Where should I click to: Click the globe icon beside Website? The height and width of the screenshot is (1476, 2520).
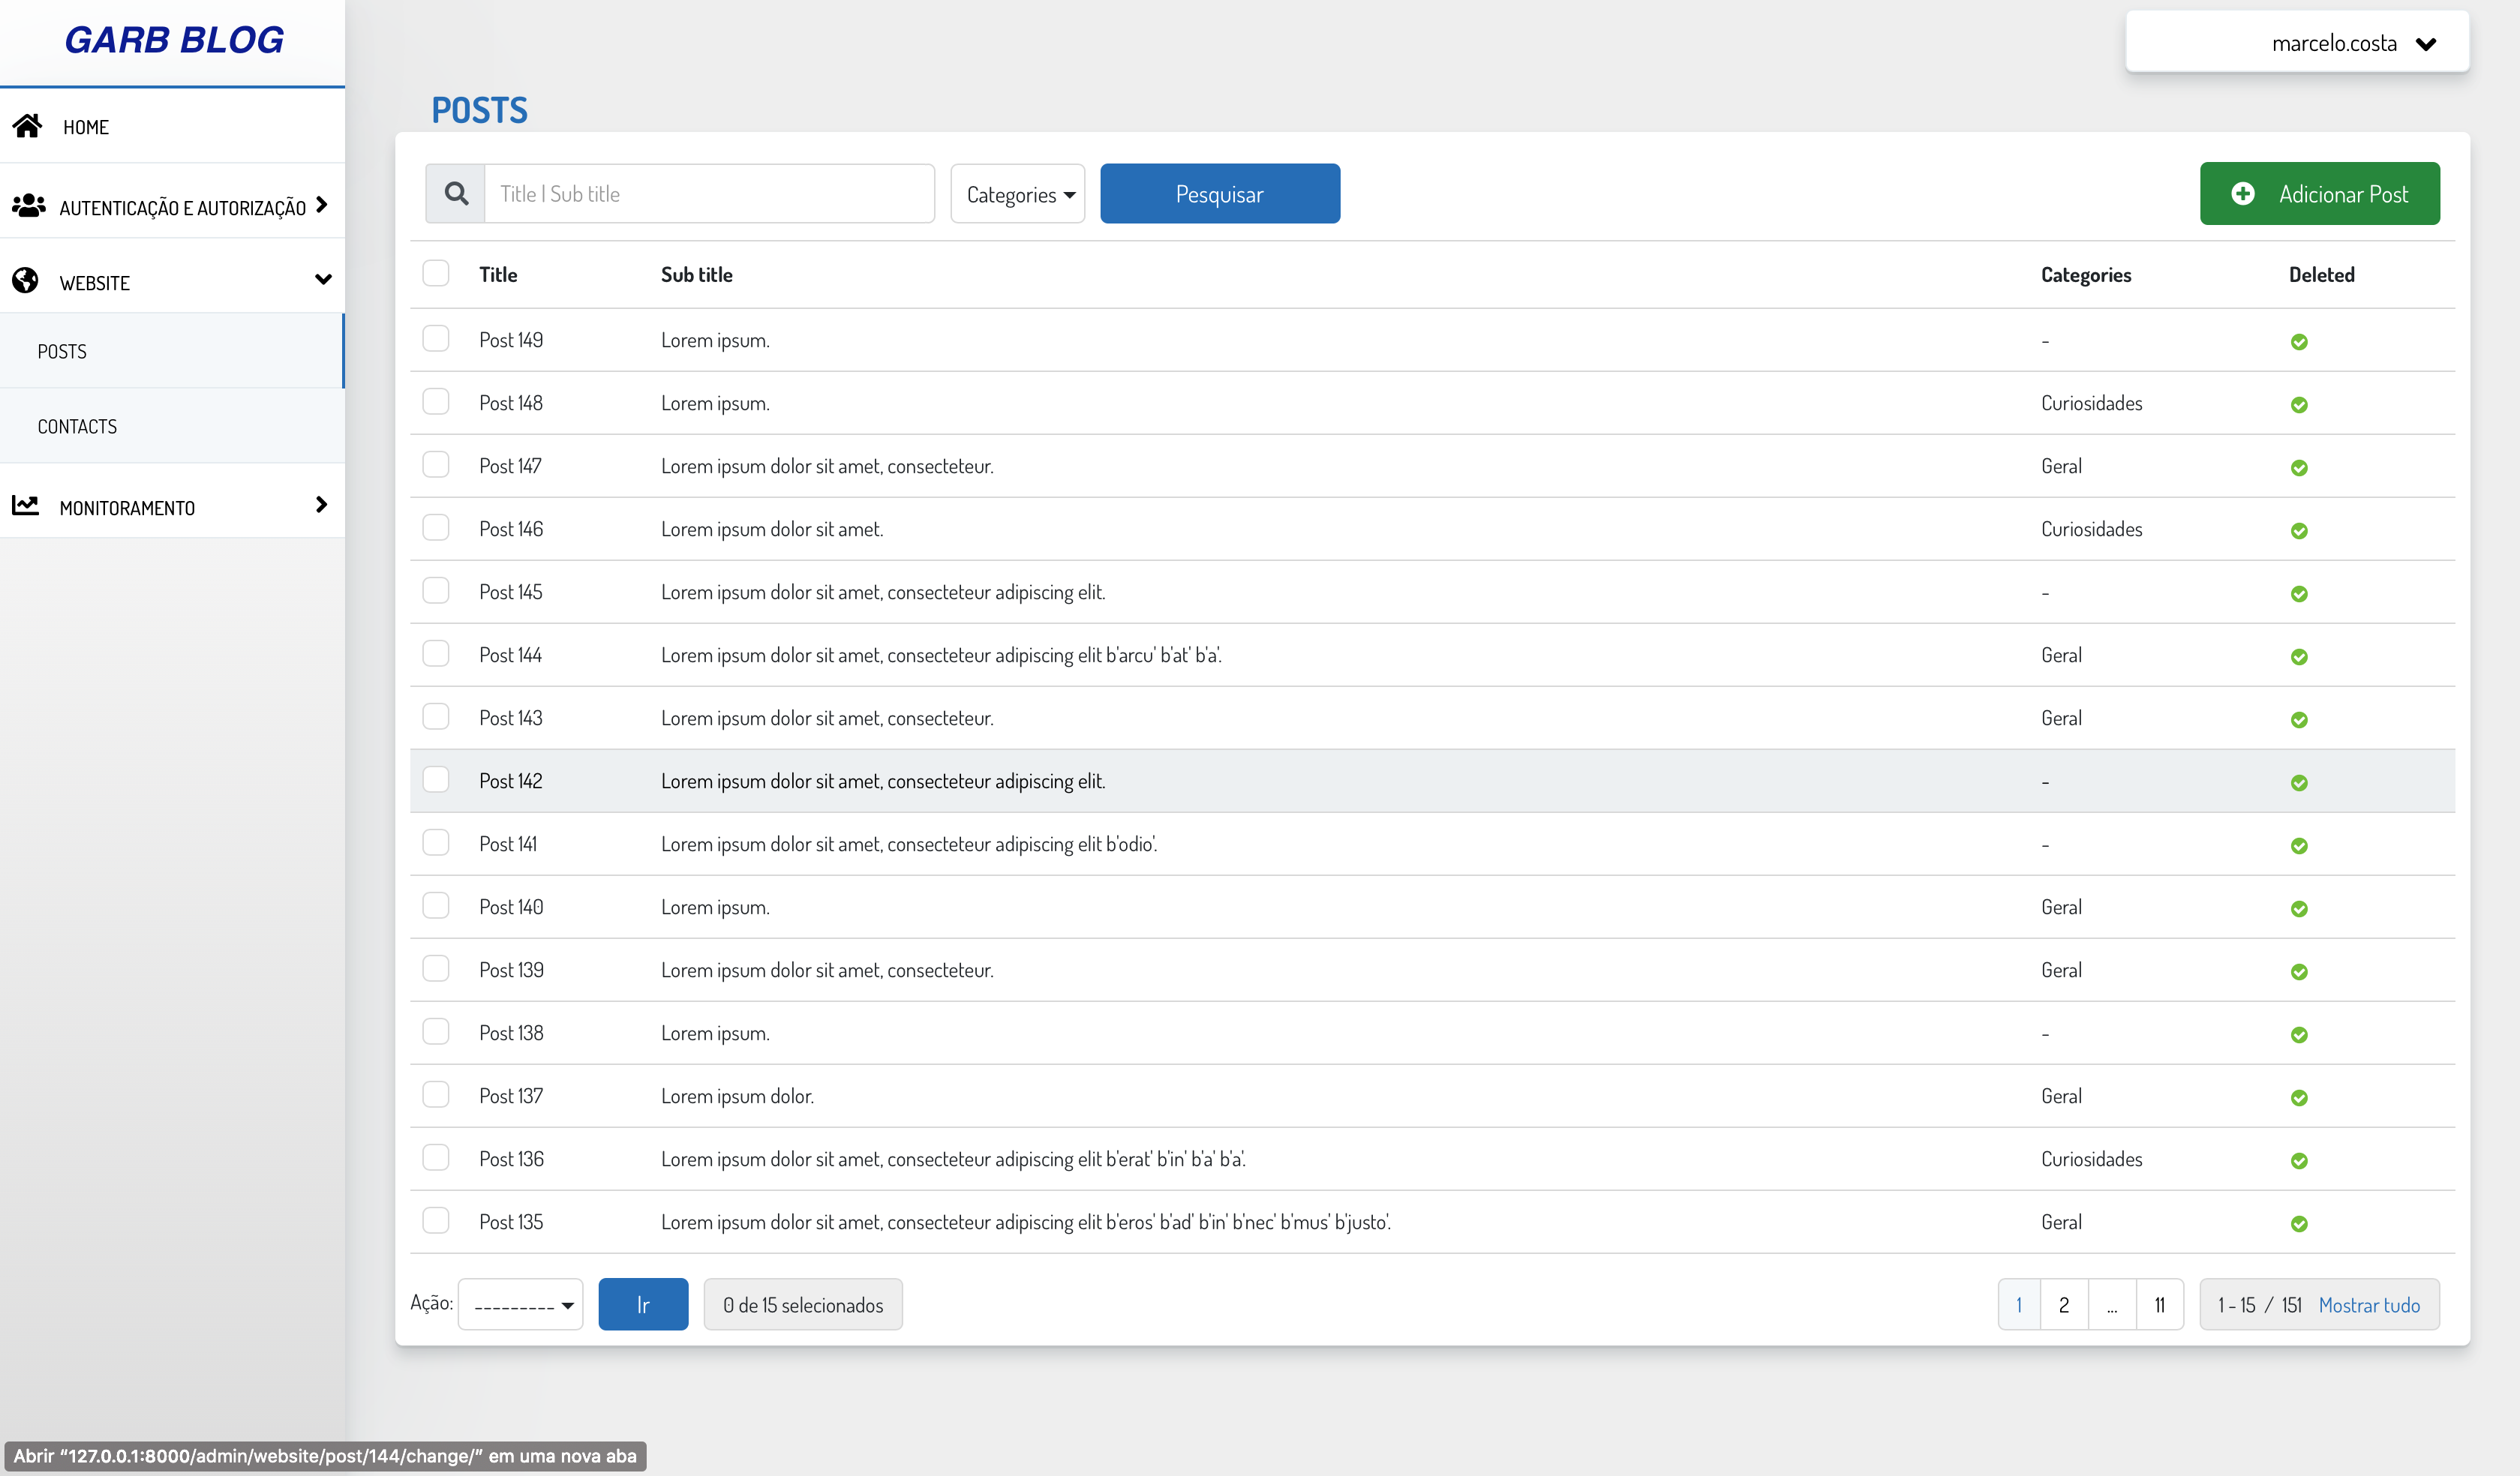coord(26,280)
